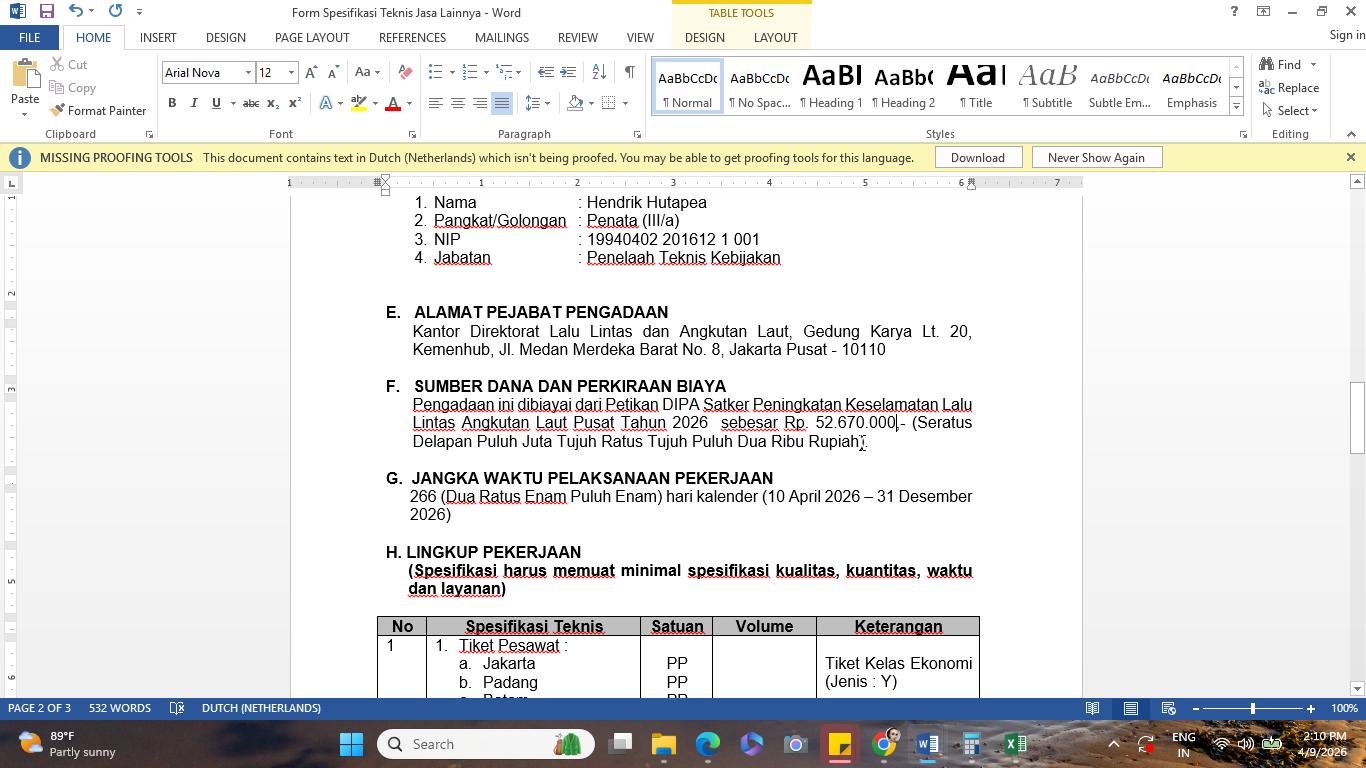
Task: Toggle italic formatting
Action: click(x=194, y=103)
